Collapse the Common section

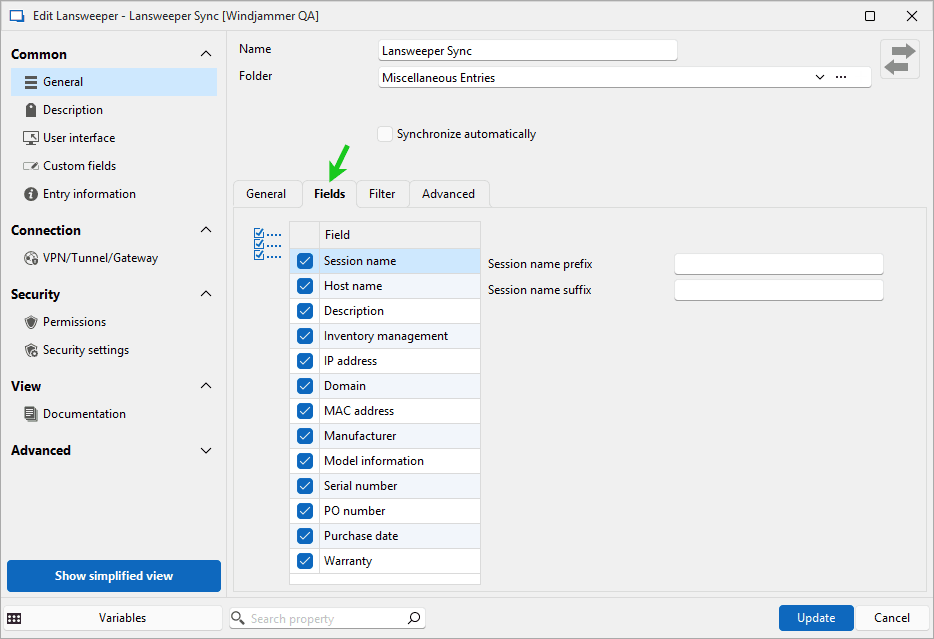(x=206, y=54)
